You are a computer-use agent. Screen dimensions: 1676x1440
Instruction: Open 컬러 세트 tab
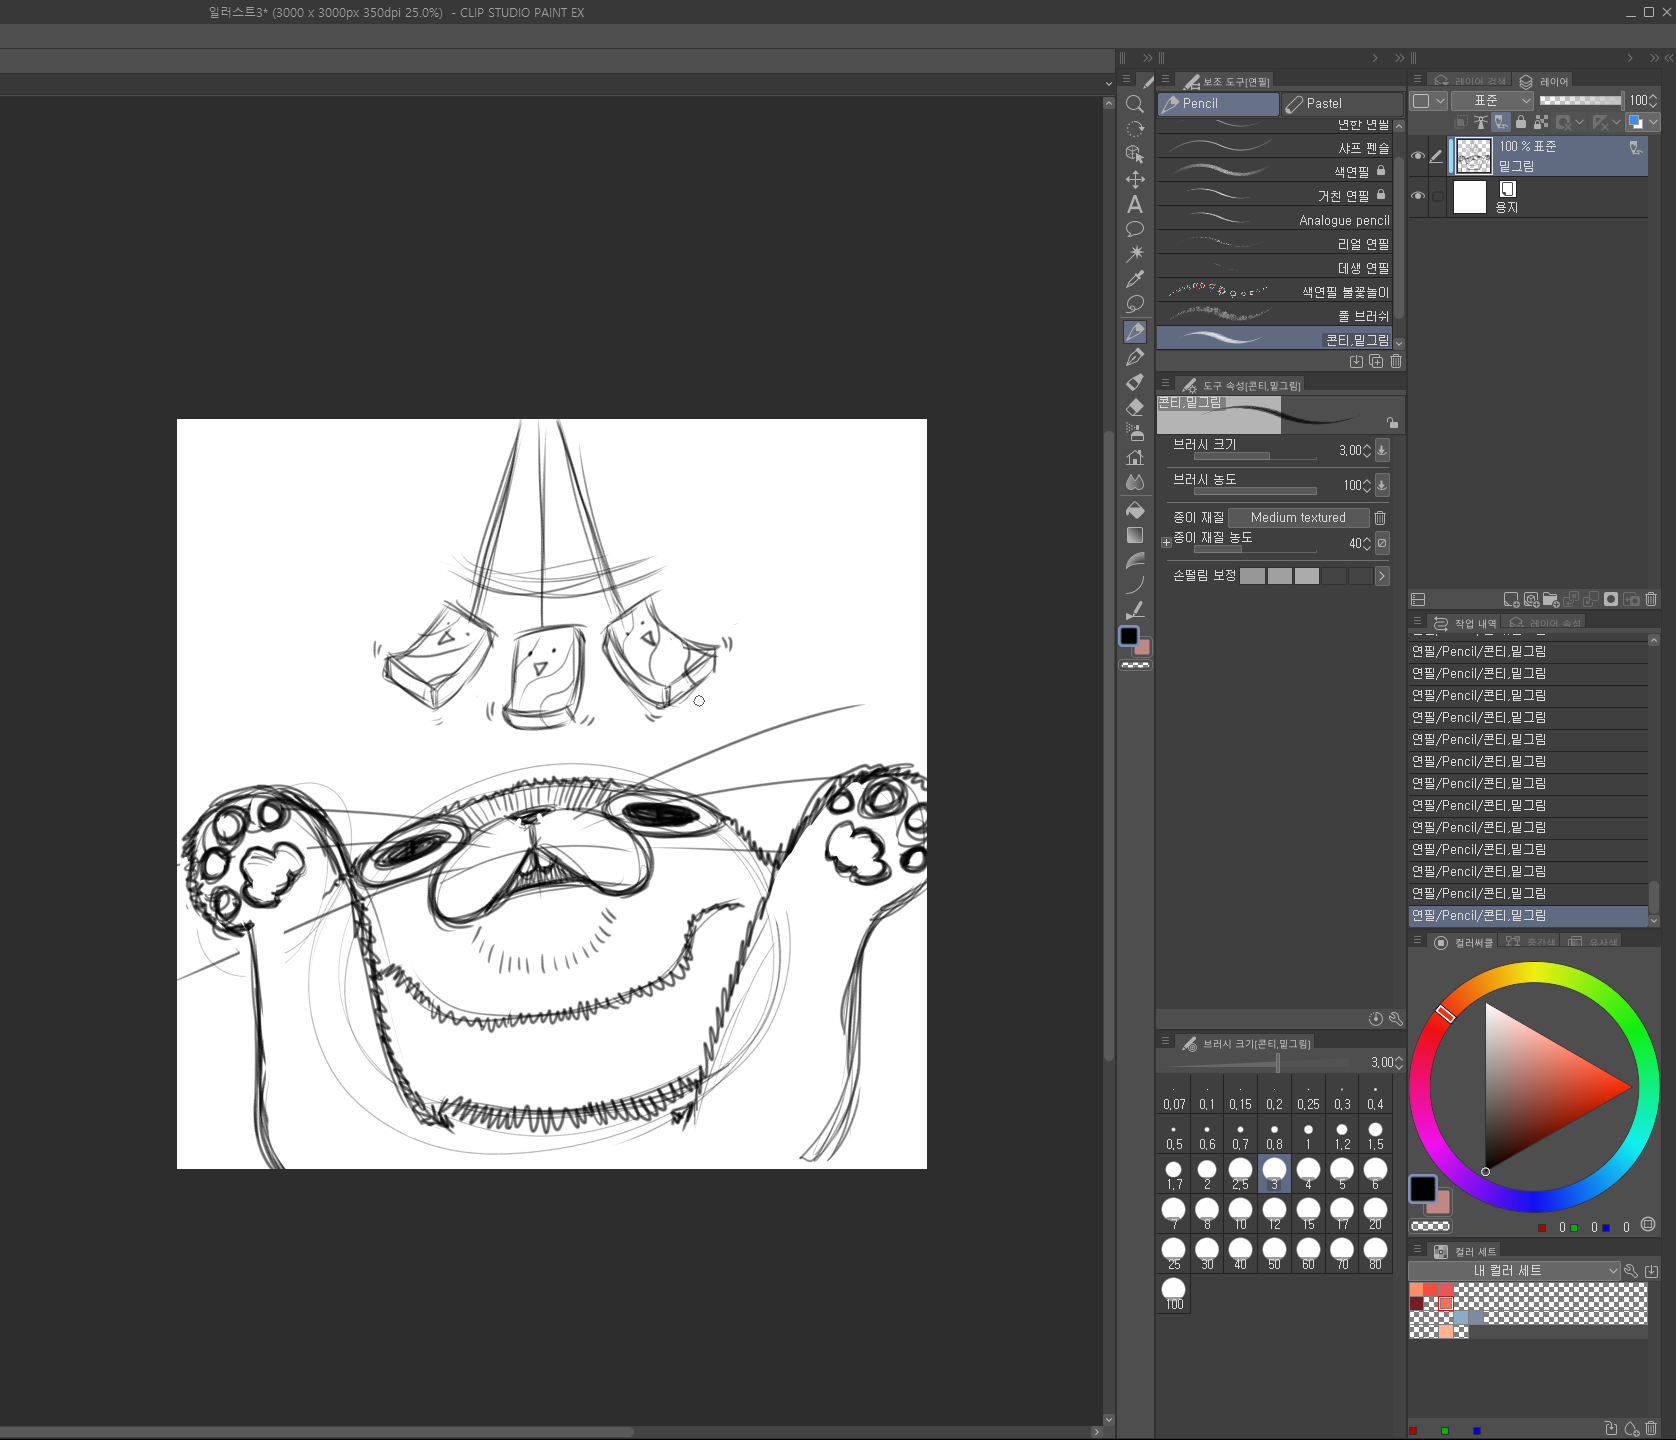pyautogui.click(x=1464, y=1251)
